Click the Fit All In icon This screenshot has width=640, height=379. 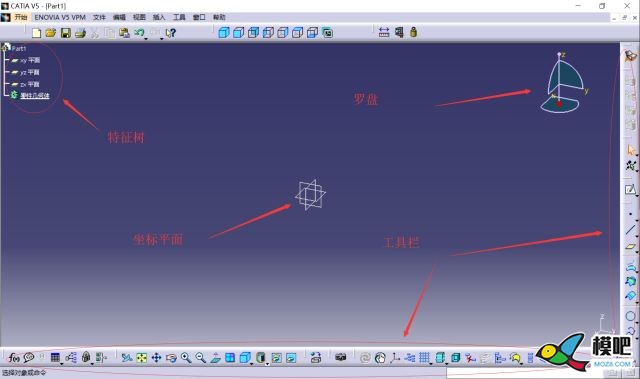tap(142, 358)
